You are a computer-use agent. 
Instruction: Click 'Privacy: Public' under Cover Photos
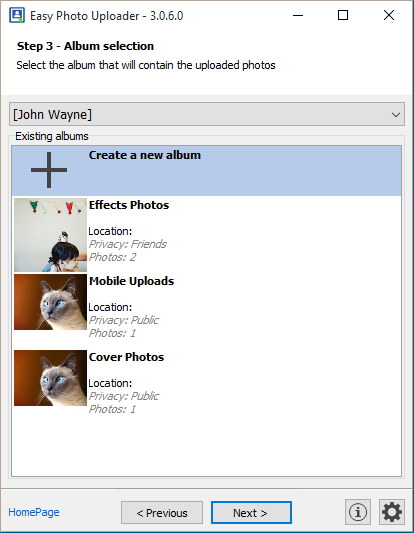click(x=124, y=396)
